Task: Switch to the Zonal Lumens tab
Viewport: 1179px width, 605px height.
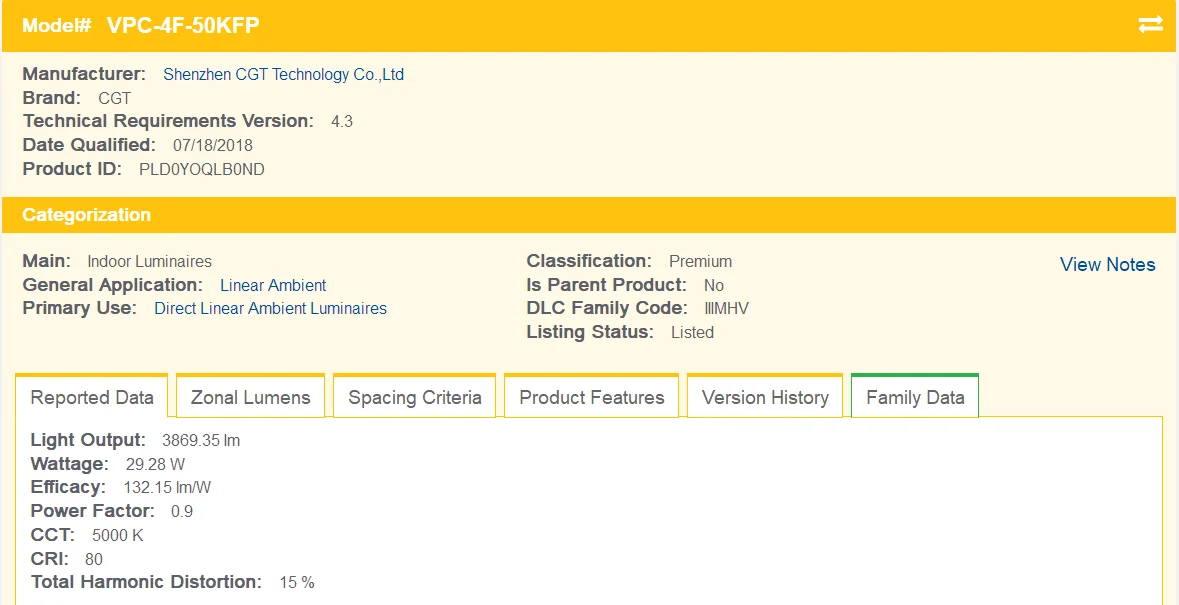Action: pos(250,398)
